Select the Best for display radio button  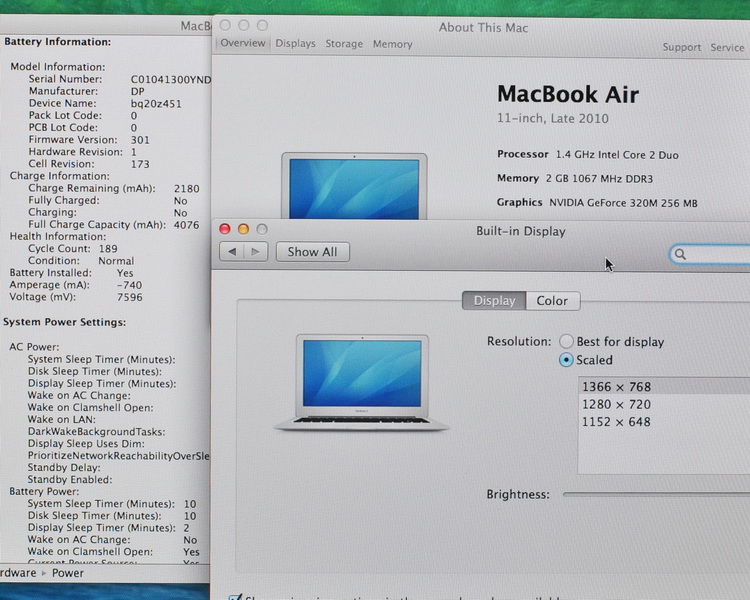point(566,341)
